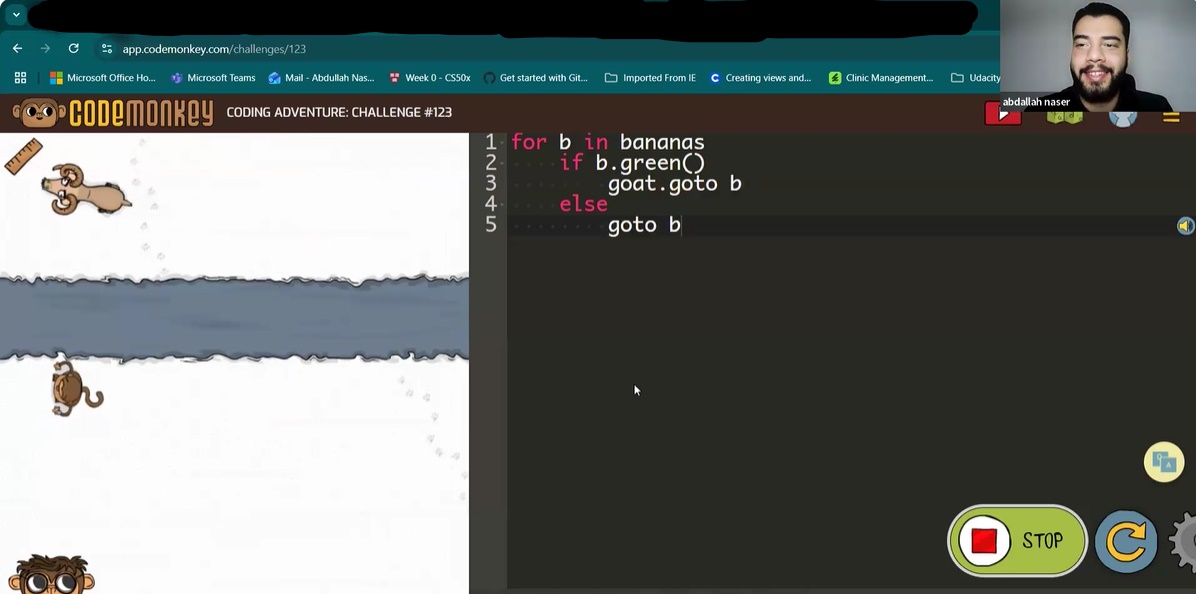Click the goat character

tap(85, 189)
